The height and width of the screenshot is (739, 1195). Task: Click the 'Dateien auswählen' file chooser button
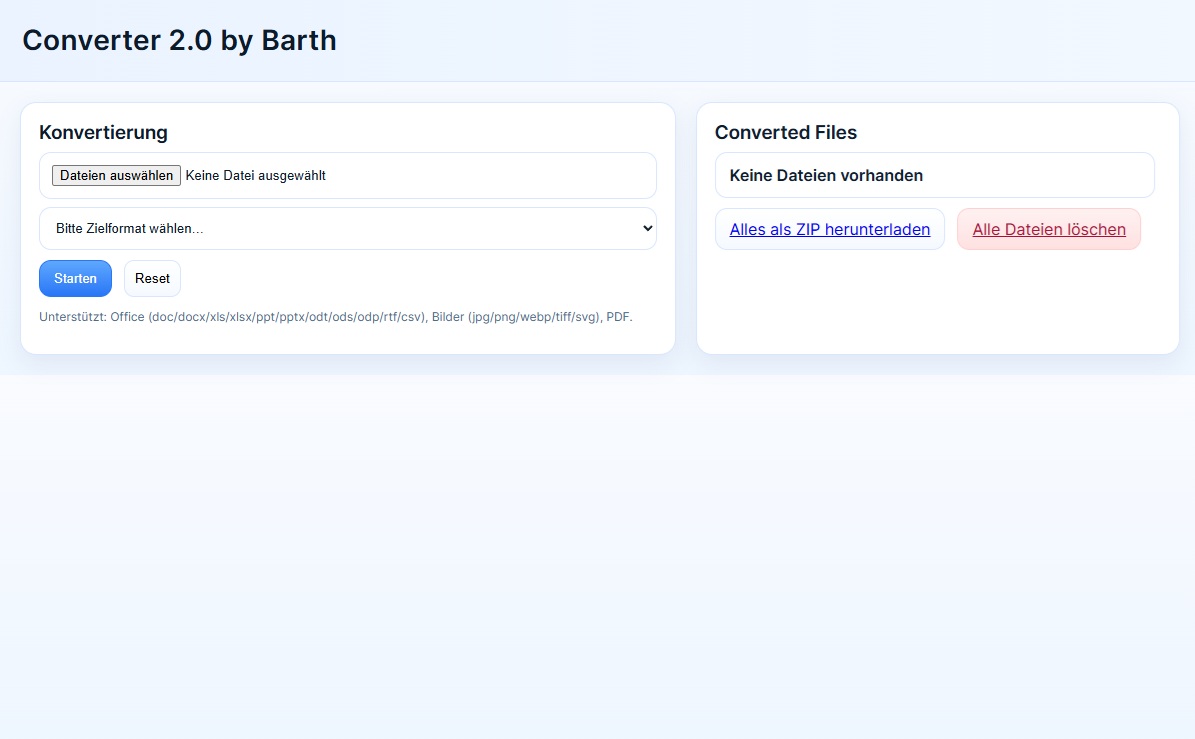tap(116, 176)
